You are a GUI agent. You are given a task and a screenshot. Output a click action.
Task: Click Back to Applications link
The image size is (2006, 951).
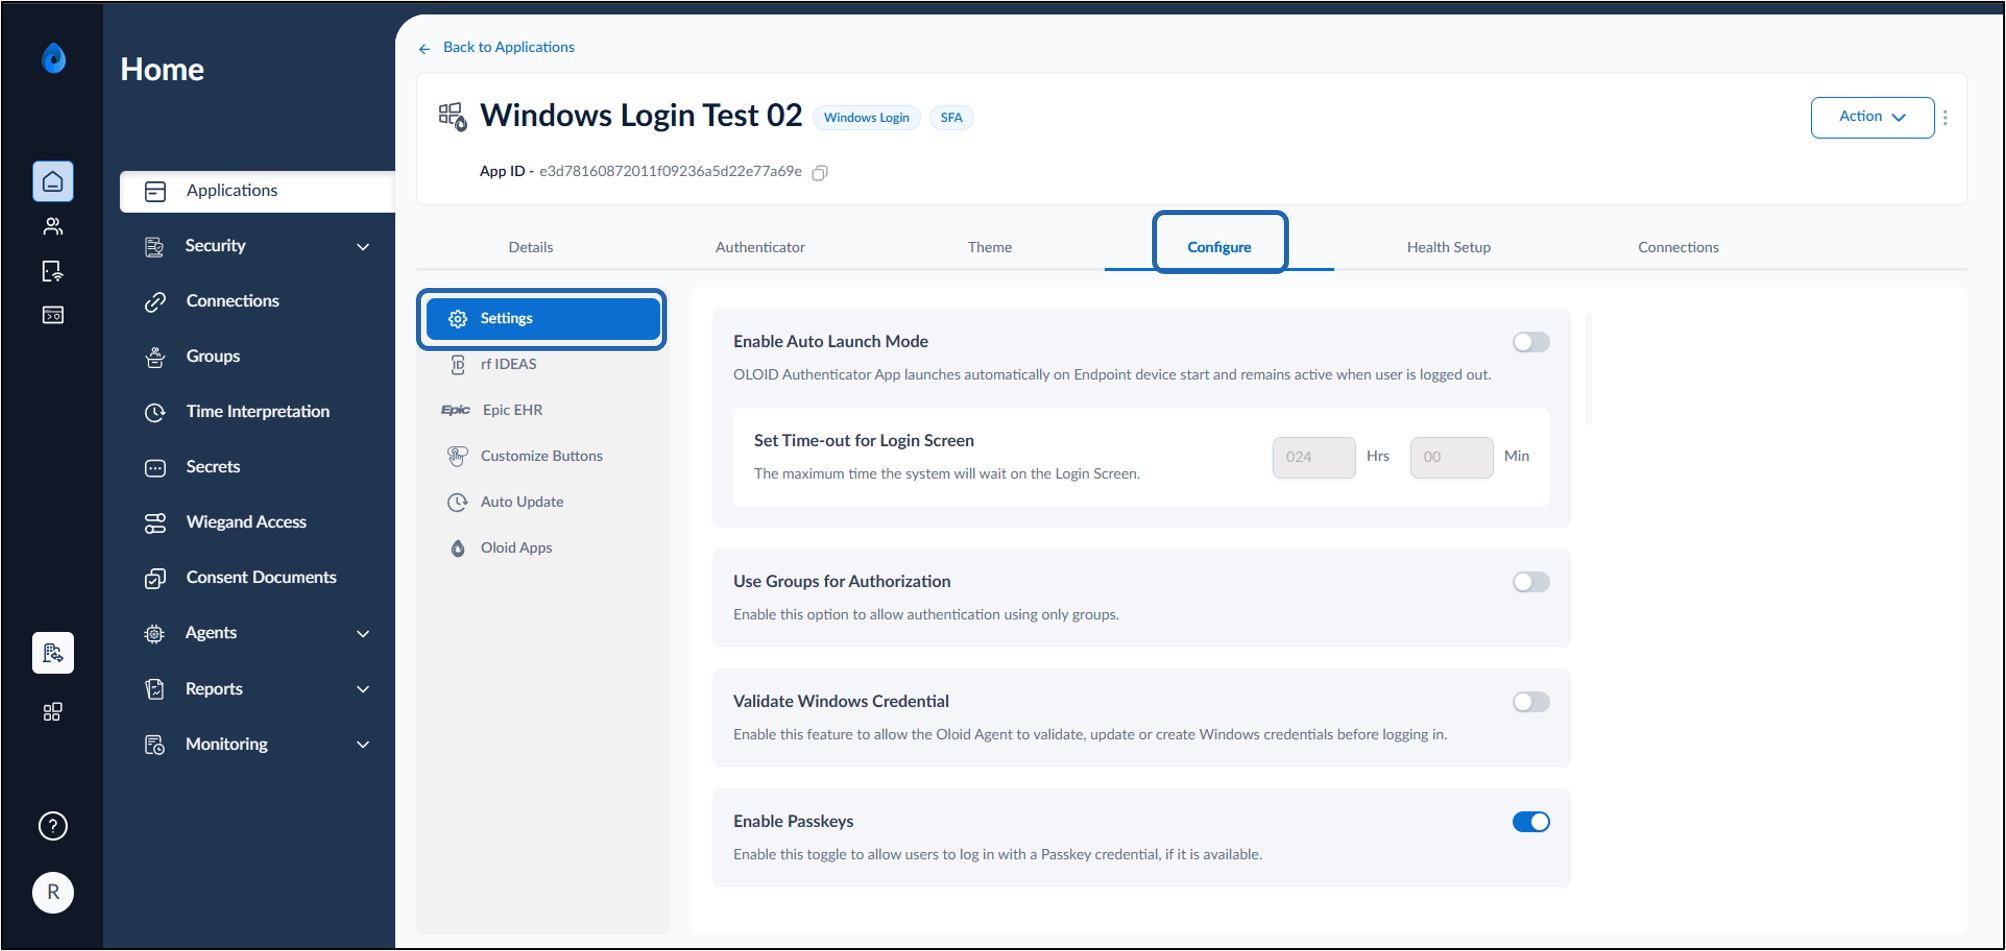coord(508,47)
